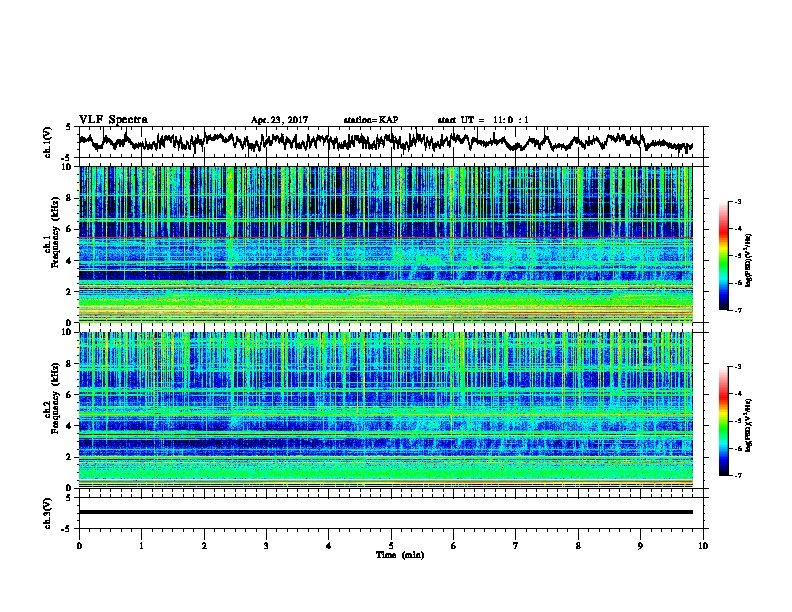The width and height of the screenshot is (792, 612).
Task: Click the ch.2 "Frequency (kHz)" axis label
Action: coord(55,398)
